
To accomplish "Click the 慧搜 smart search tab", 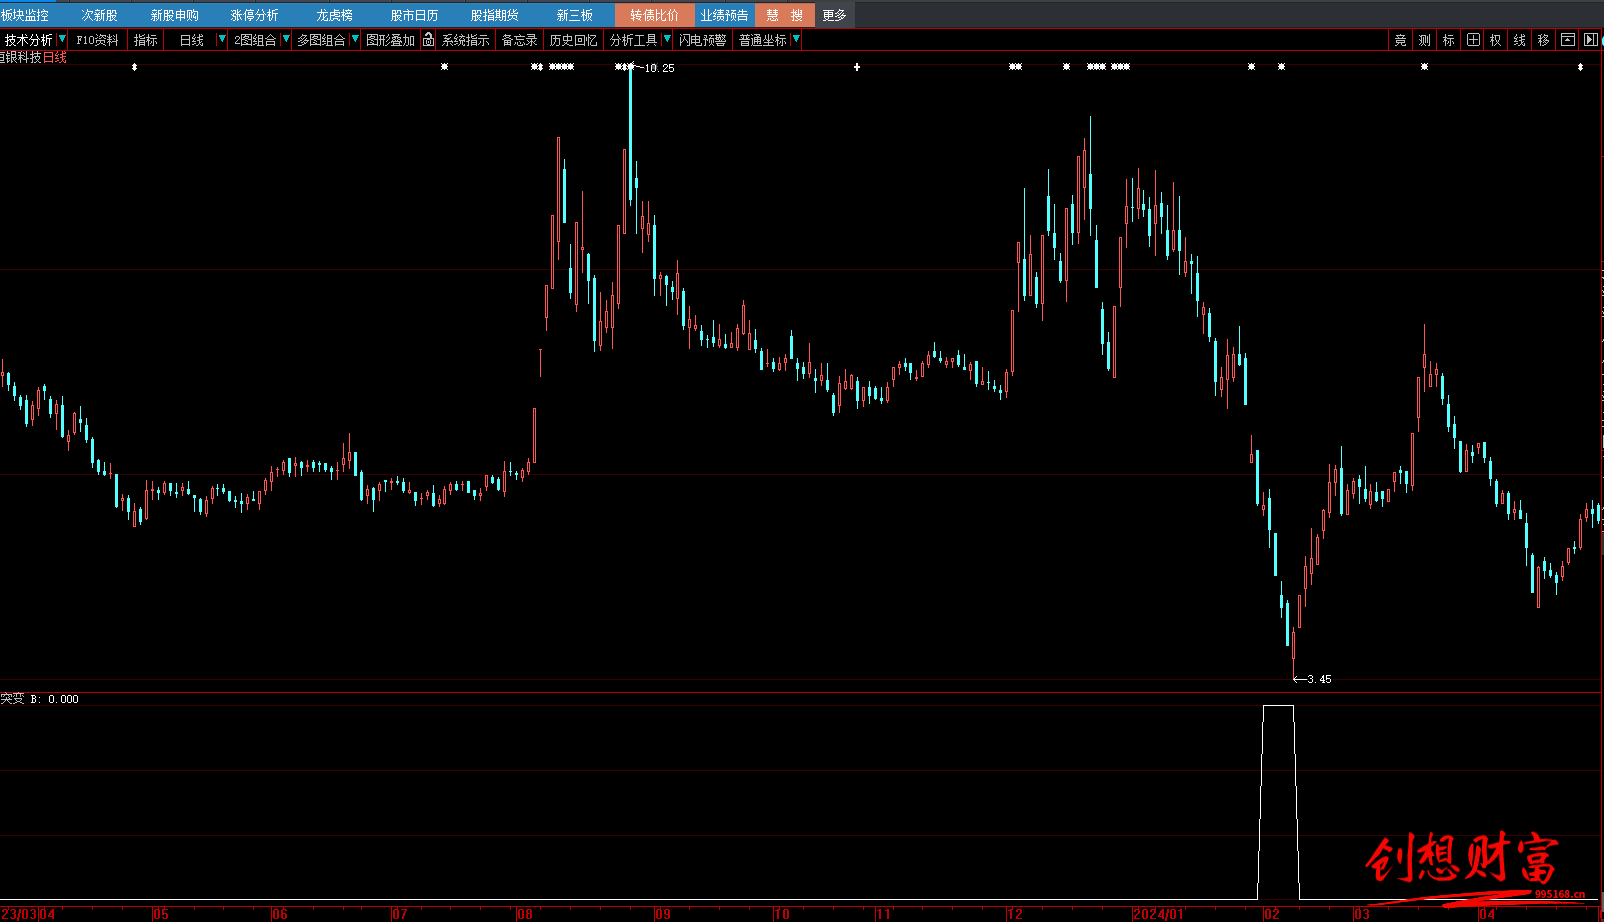I will point(785,15).
